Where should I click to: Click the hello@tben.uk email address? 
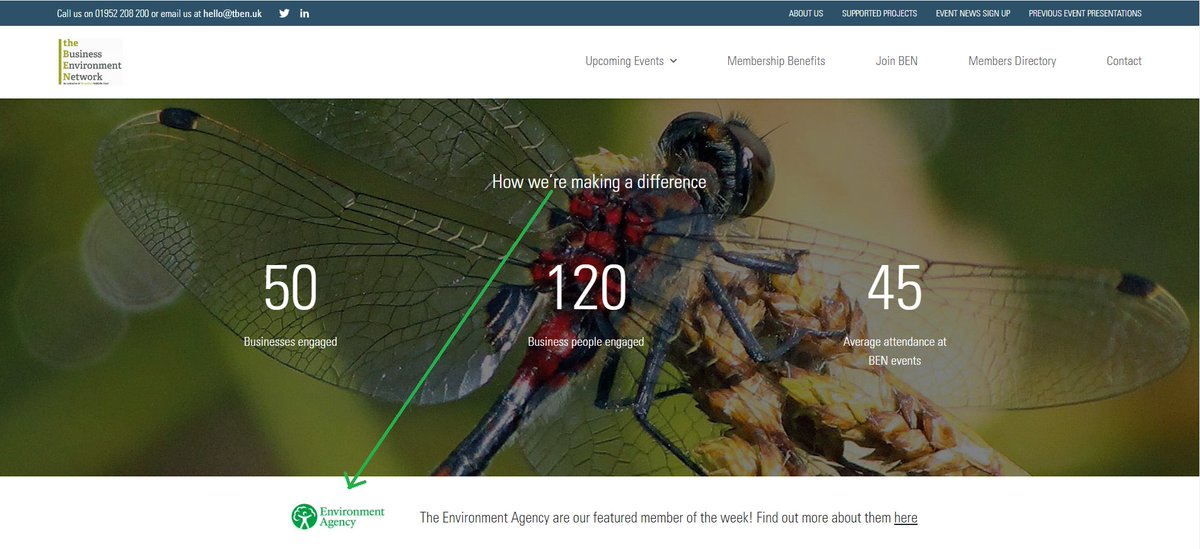(232, 13)
